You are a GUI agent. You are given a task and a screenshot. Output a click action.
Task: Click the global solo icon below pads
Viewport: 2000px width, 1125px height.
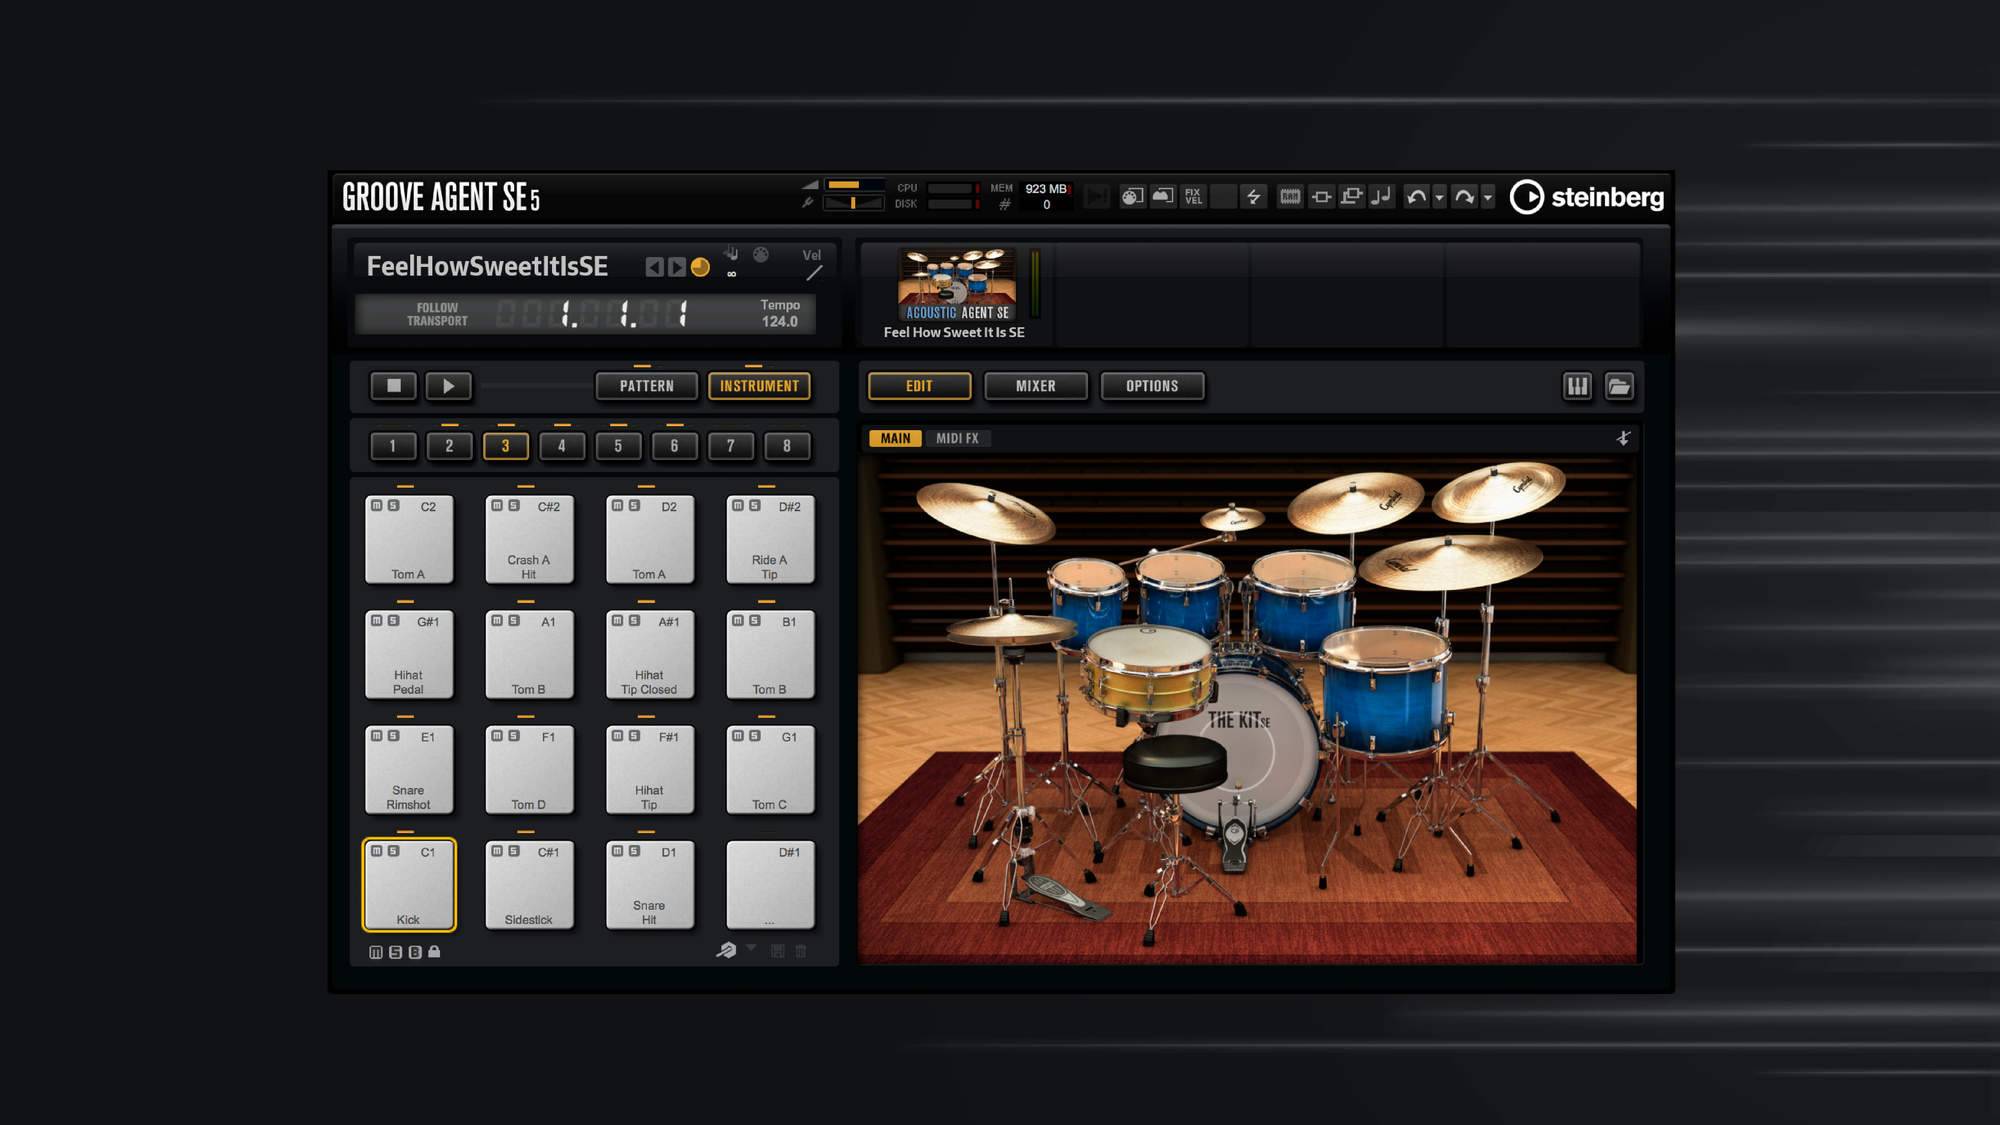coord(395,952)
